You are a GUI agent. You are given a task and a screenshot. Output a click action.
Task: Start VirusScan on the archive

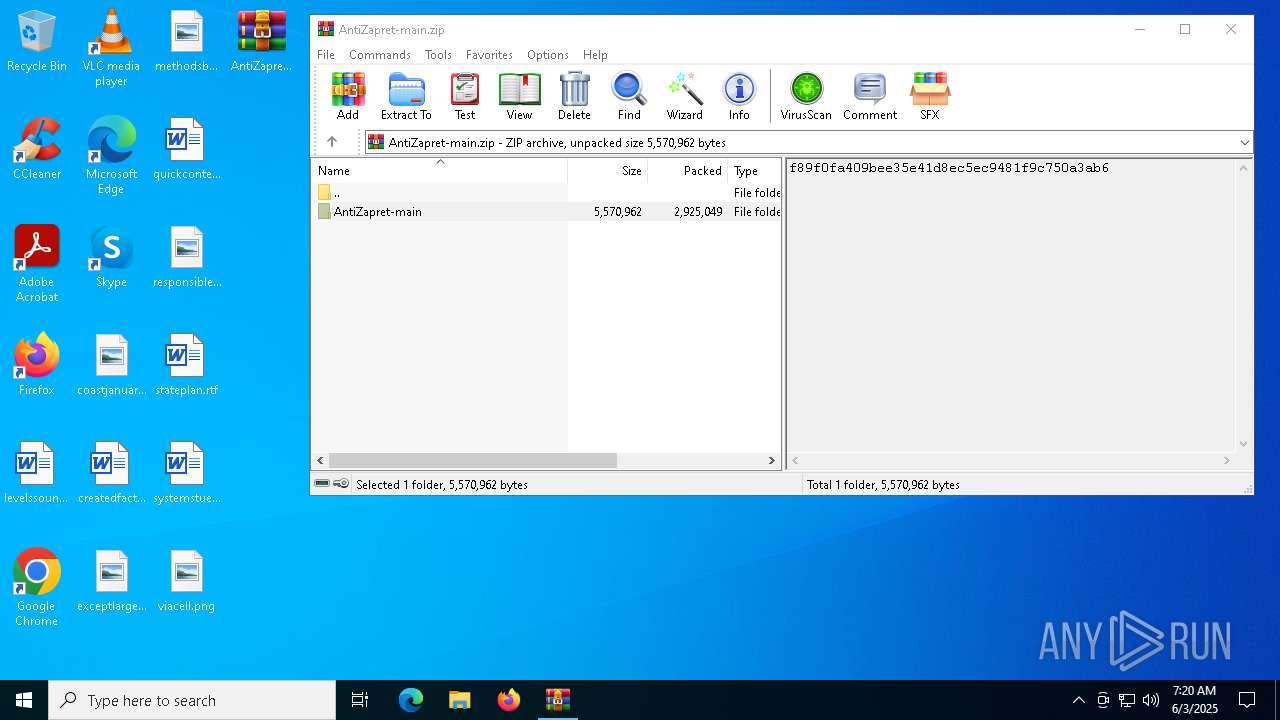pyautogui.click(x=806, y=96)
